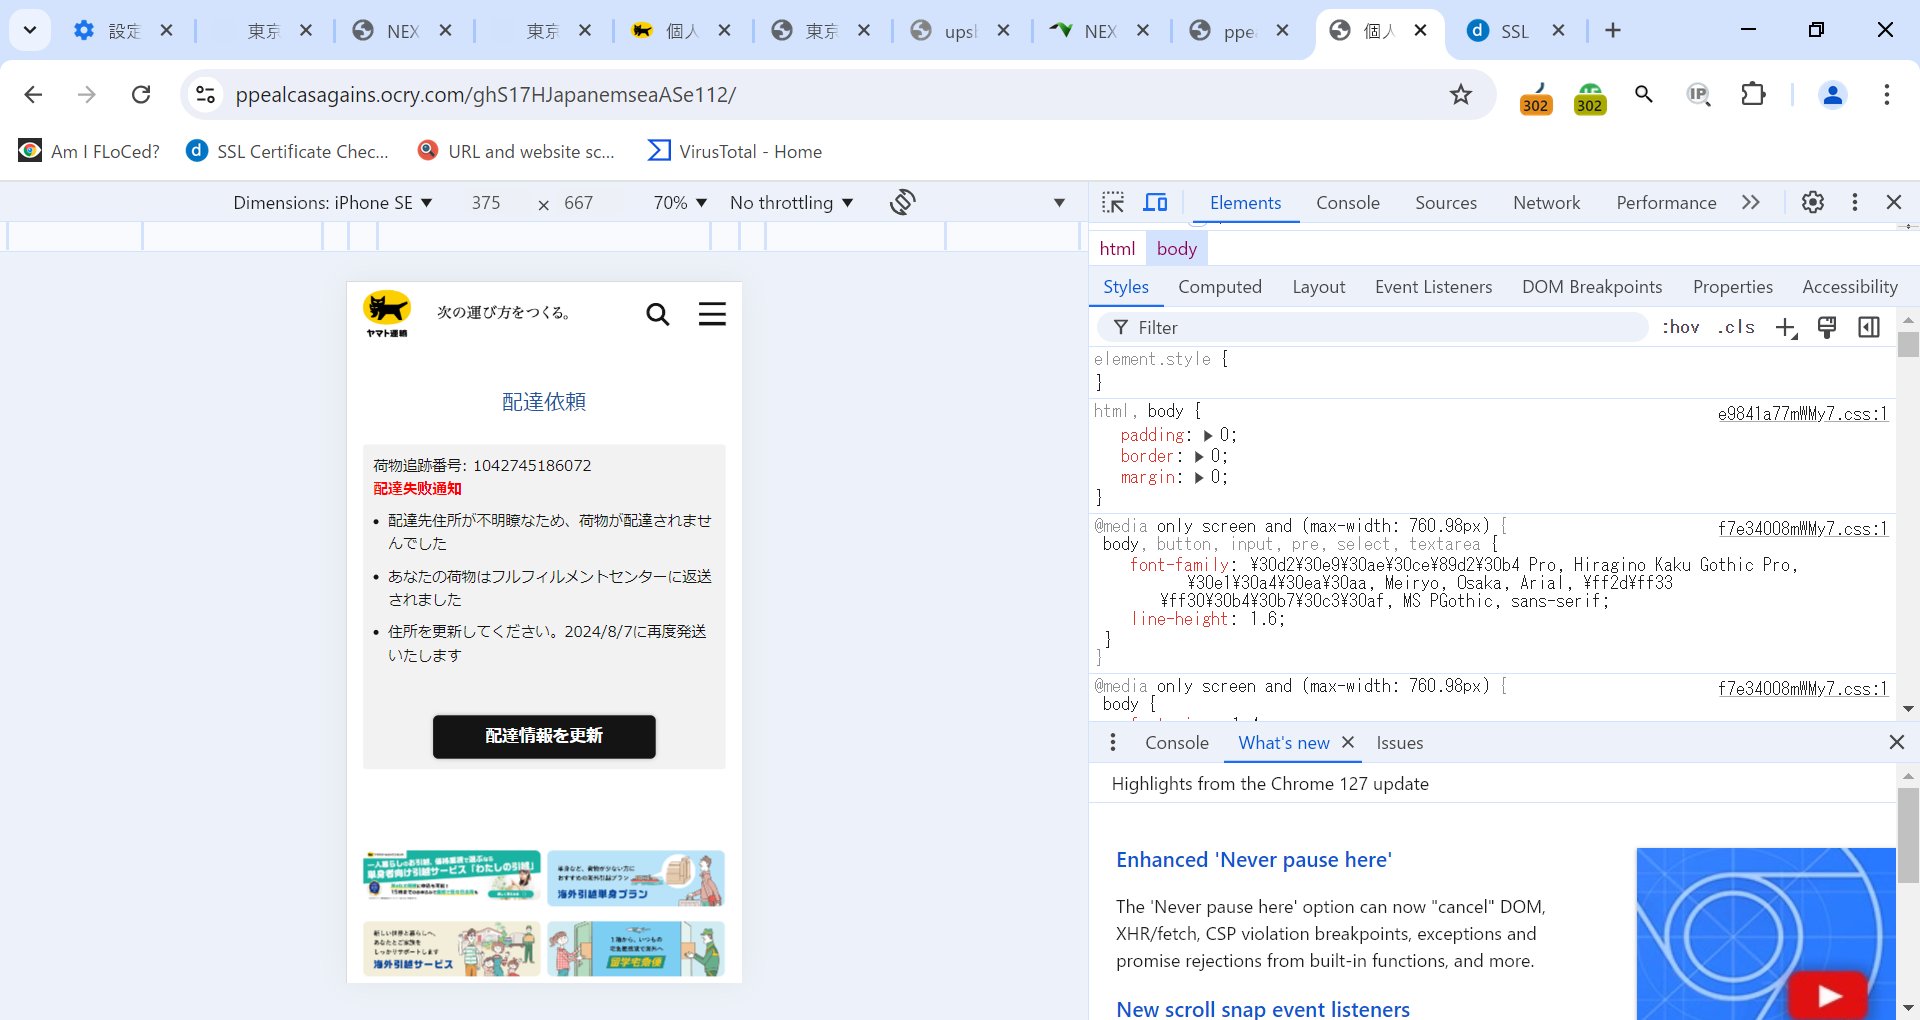Open the Sources tab

1445,202
